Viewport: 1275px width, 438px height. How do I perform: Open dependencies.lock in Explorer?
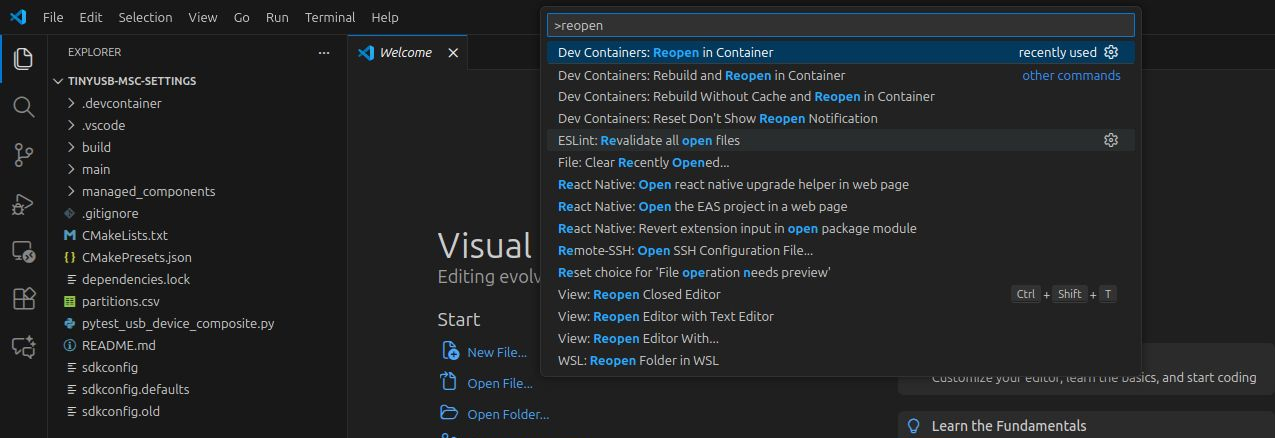[x=198, y=279]
